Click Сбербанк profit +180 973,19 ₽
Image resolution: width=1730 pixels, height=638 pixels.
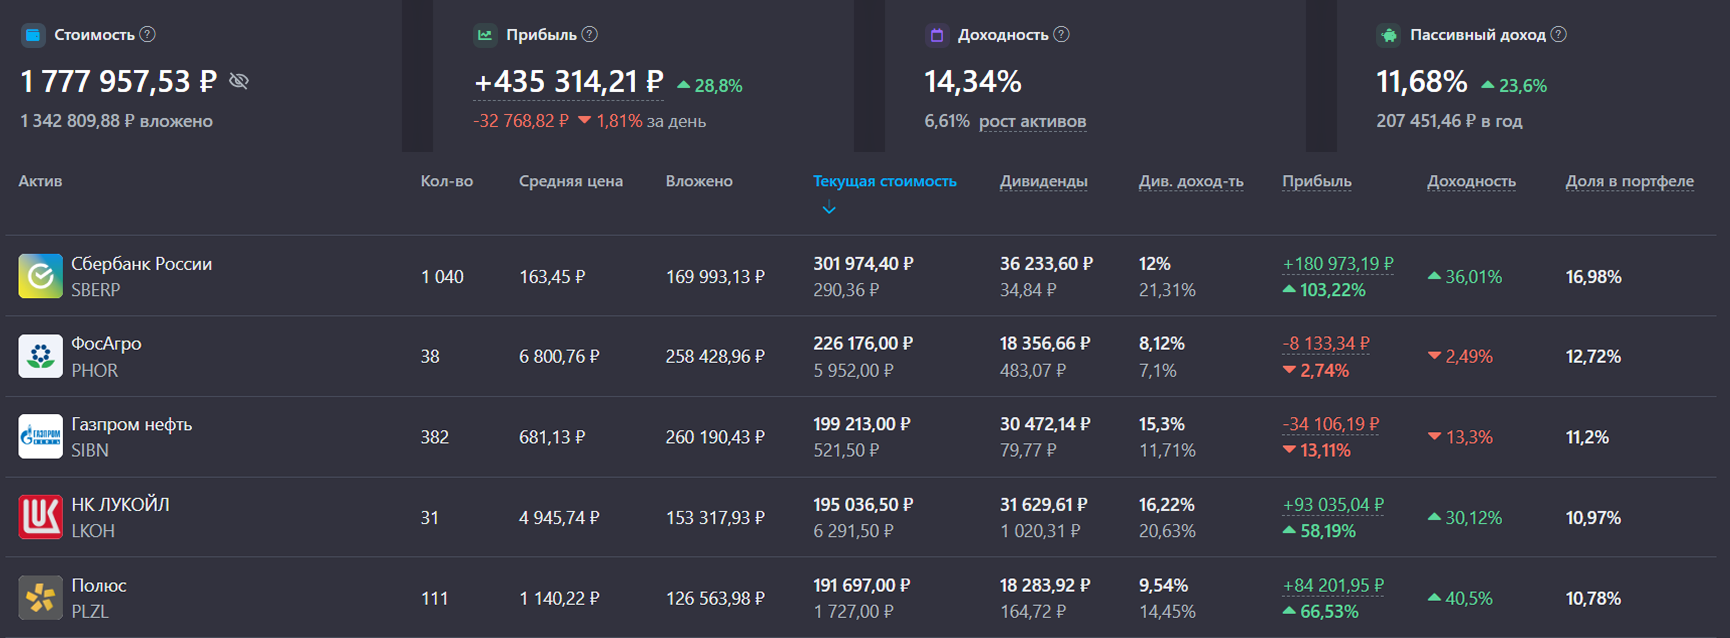(x=1338, y=264)
